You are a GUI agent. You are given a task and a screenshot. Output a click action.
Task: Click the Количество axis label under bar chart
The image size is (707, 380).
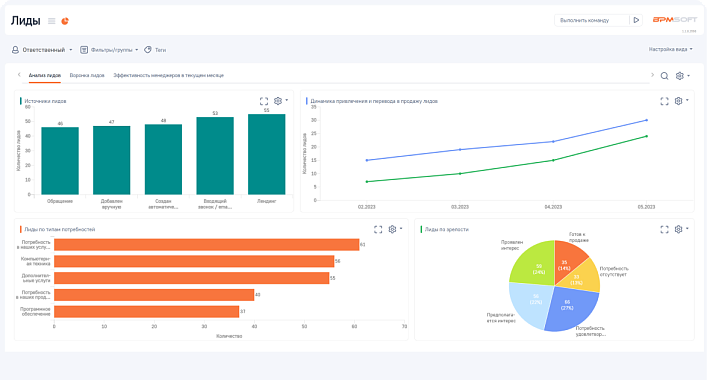coord(229,336)
